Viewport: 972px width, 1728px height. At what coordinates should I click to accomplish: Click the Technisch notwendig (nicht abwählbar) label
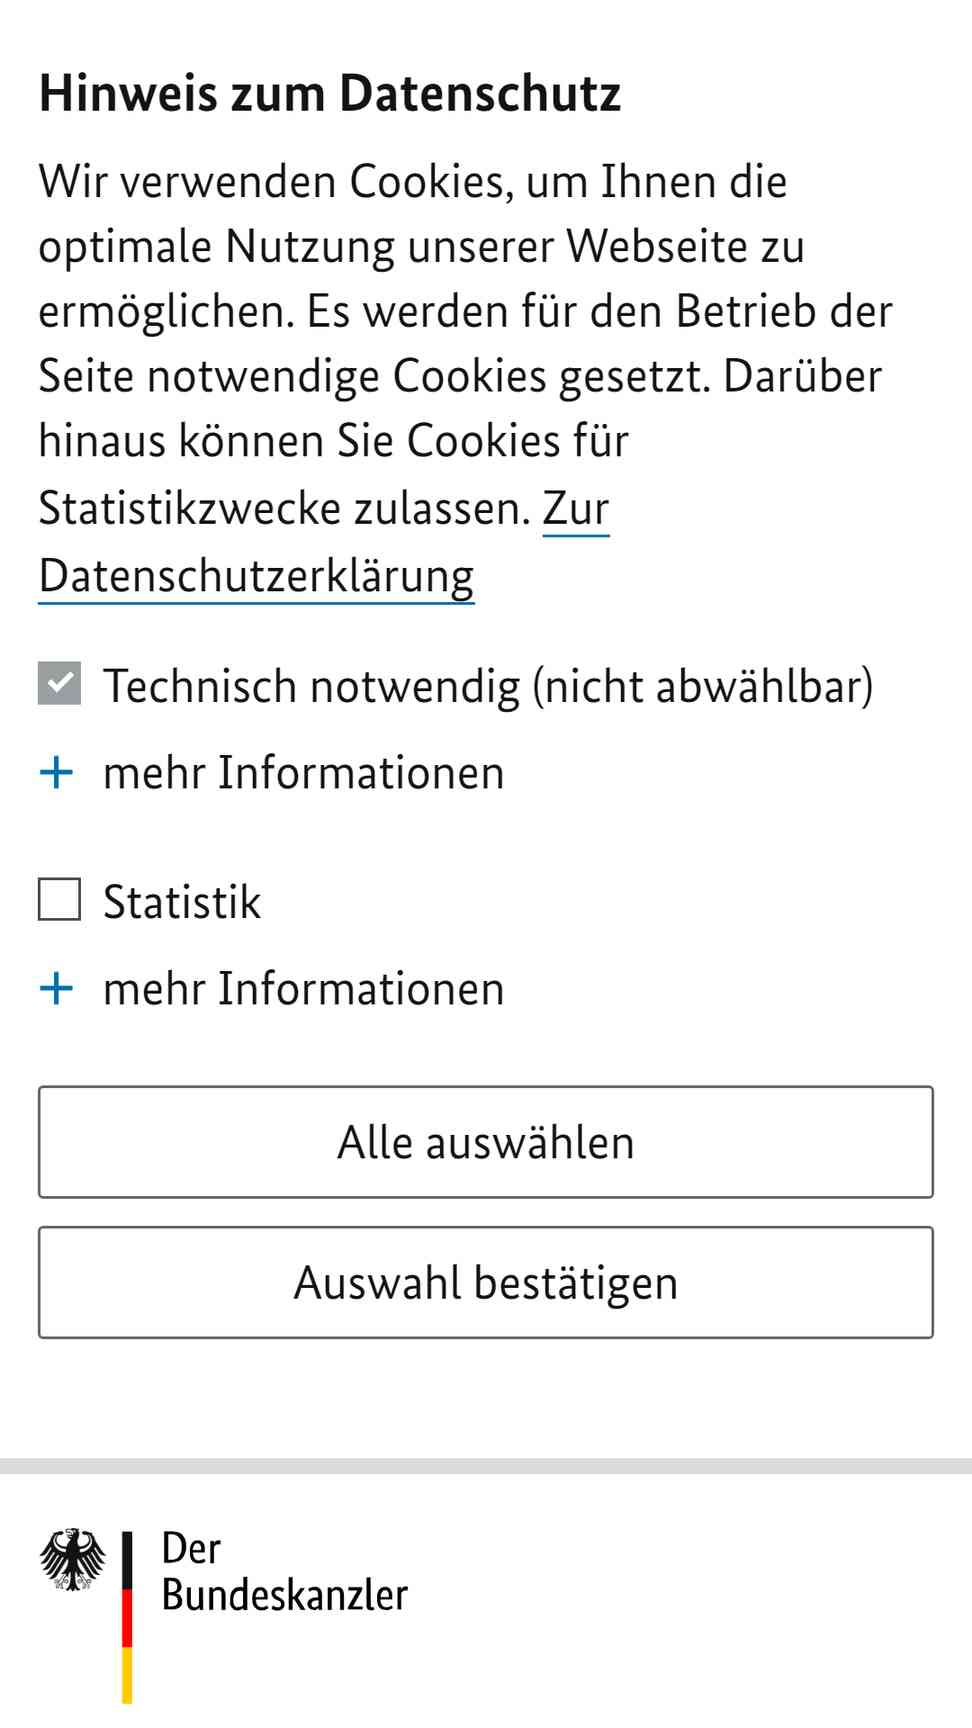pos(488,686)
